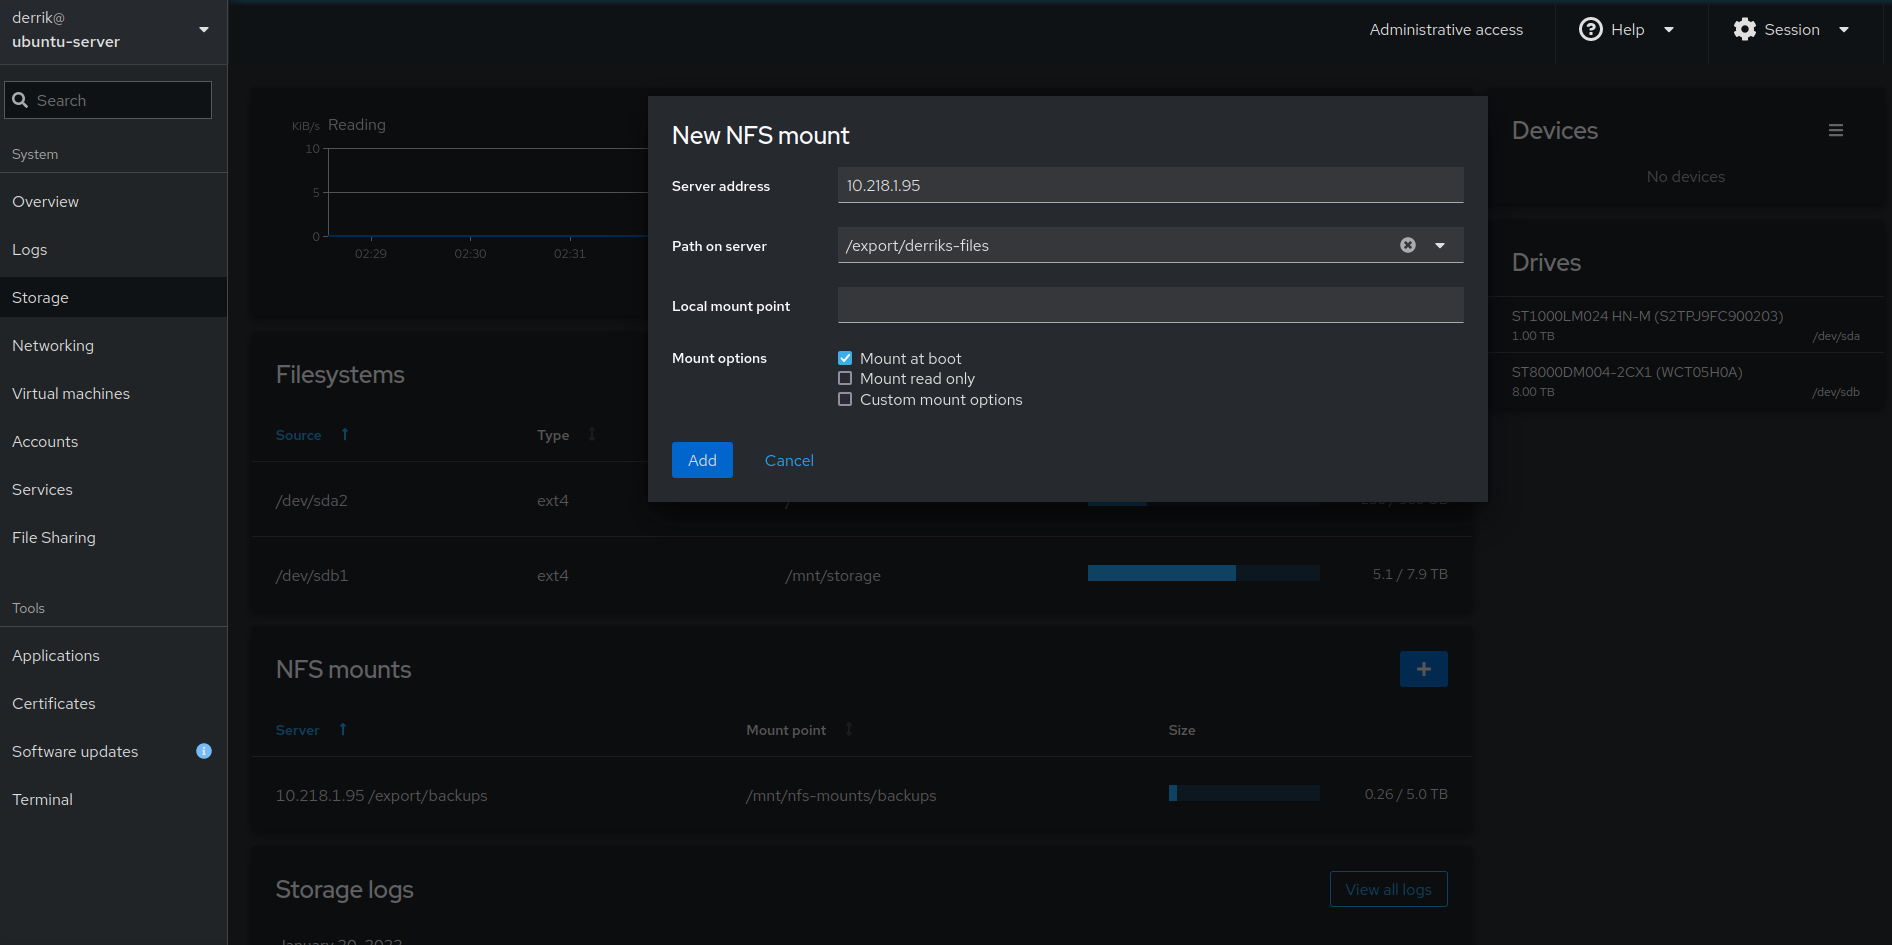Click the search magnifier icon in the sidebar
This screenshot has width=1892, height=945.
click(22, 100)
